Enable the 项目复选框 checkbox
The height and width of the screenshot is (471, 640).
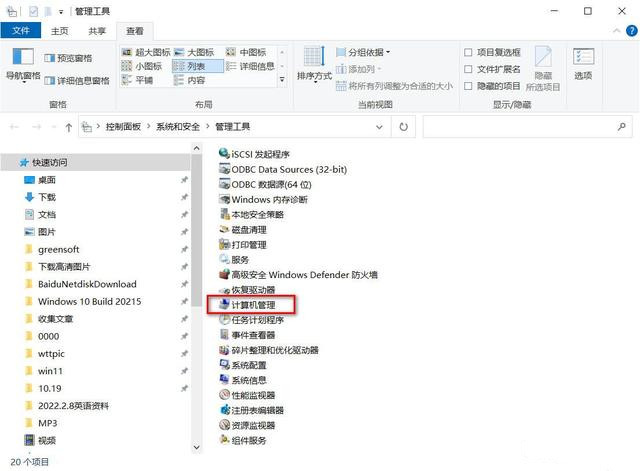[469, 52]
